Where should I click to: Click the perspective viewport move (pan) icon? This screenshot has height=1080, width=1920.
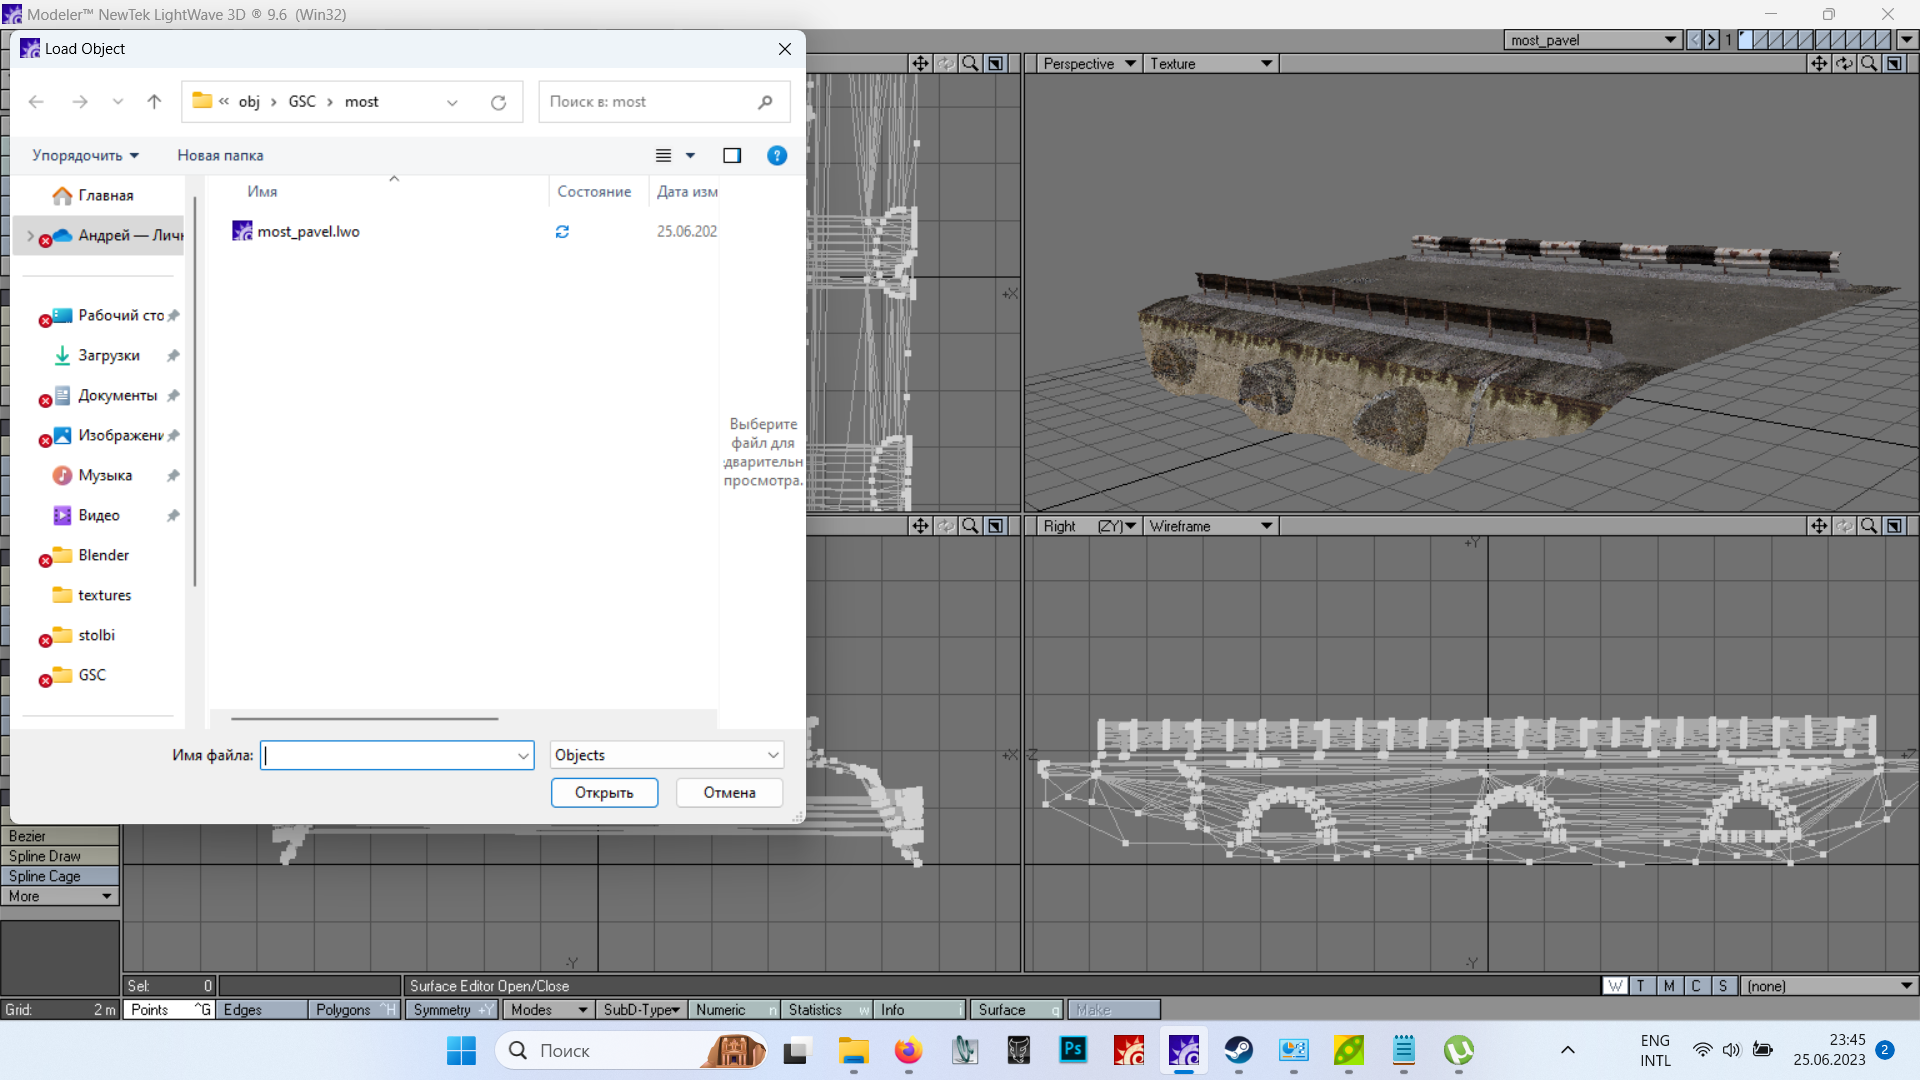pyautogui.click(x=1819, y=64)
